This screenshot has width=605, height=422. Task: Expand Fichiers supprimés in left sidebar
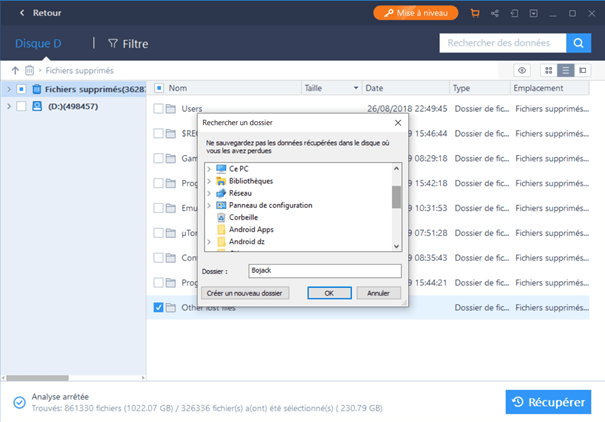[x=9, y=89]
